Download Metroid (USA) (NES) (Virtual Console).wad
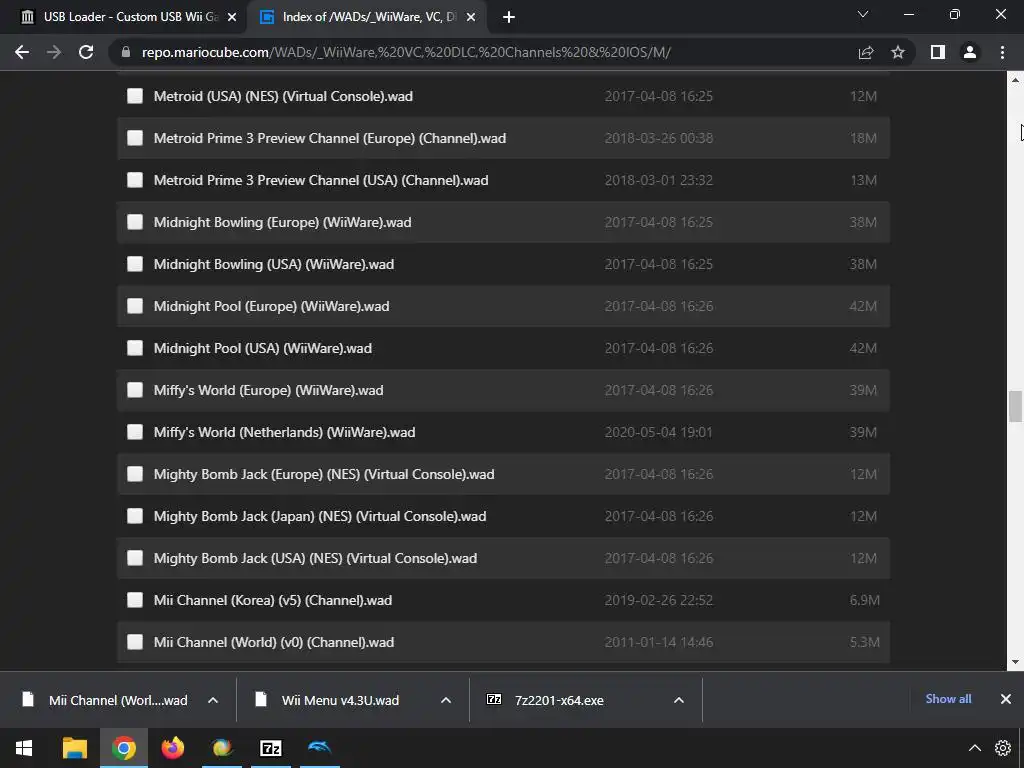 [x=283, y=97]
